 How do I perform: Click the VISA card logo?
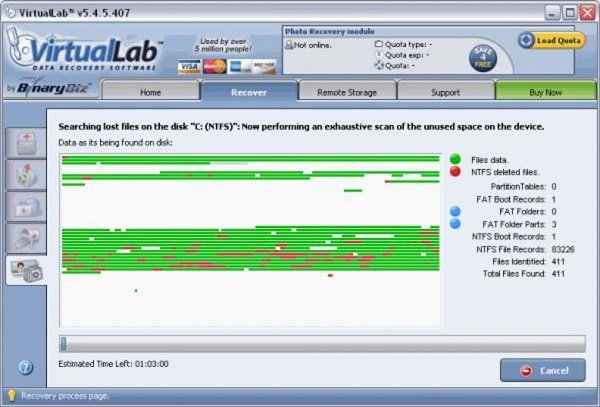click(x=189, y=67)
